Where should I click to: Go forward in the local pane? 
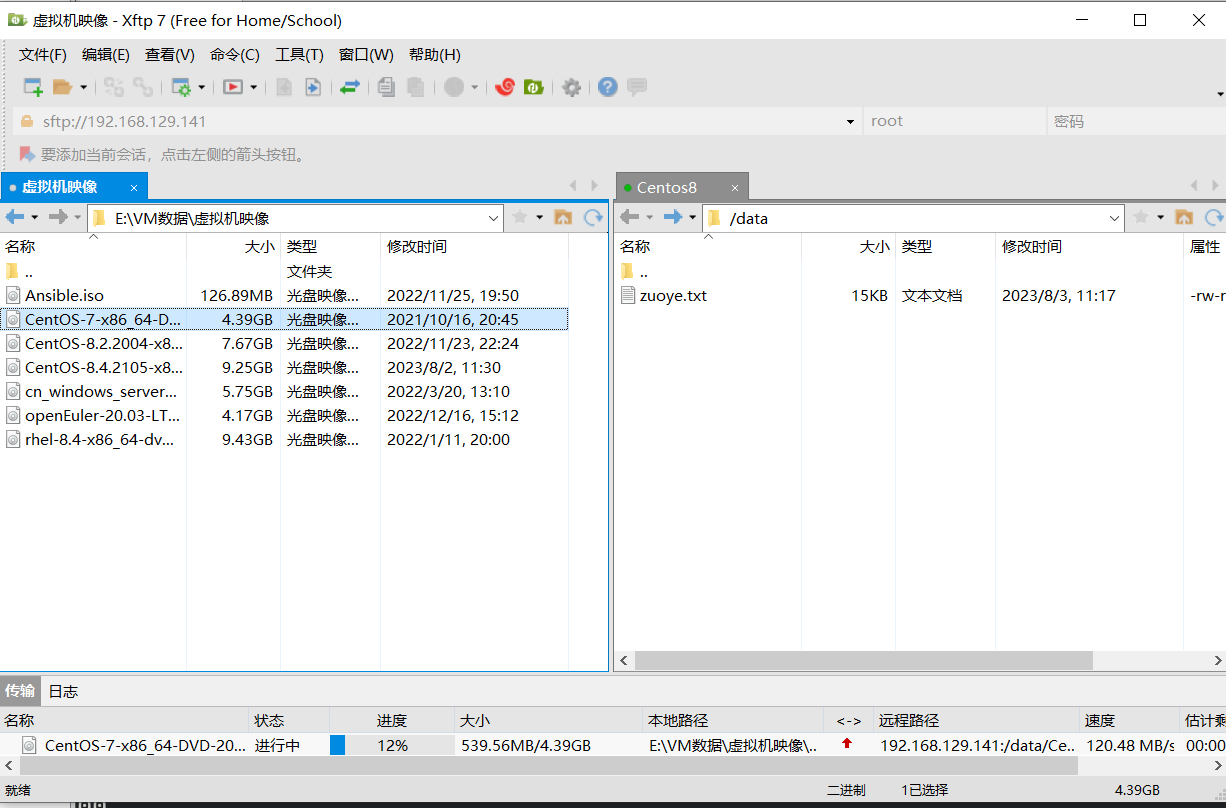[x=58, y=217]
